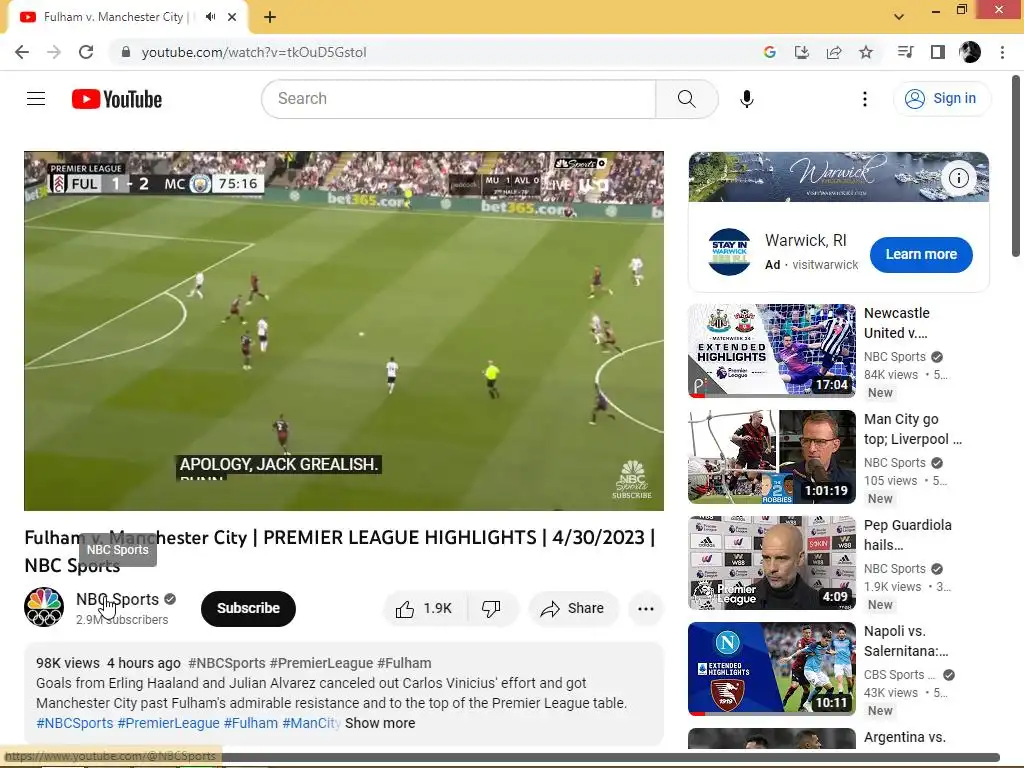Screen dimensions: 1024x768
Task: Focus the YouTube Search field
Action: pos(458,99)
